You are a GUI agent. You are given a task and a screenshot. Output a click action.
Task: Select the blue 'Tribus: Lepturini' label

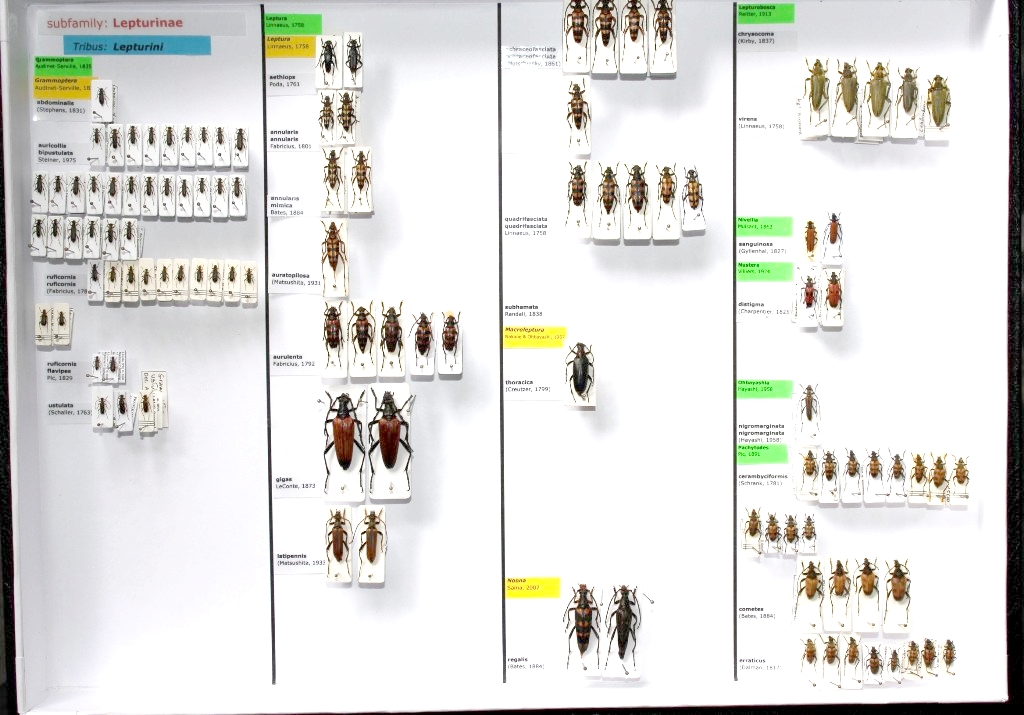(x=137, y=46)
